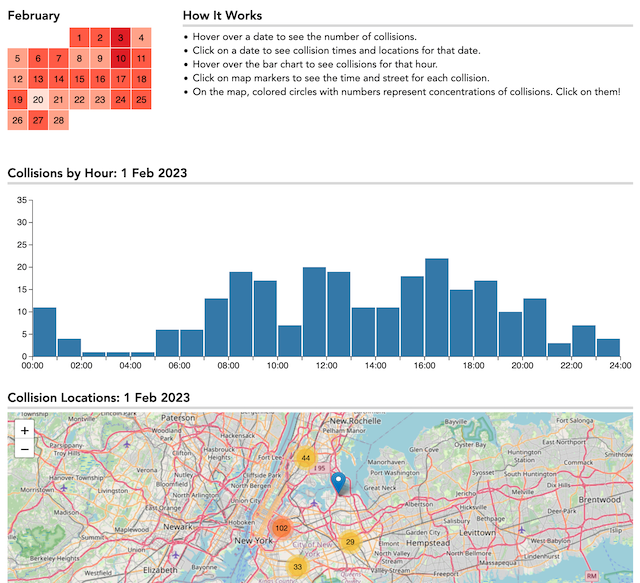
Task: Select February 13 in the calendar
Action: (38, 79)
